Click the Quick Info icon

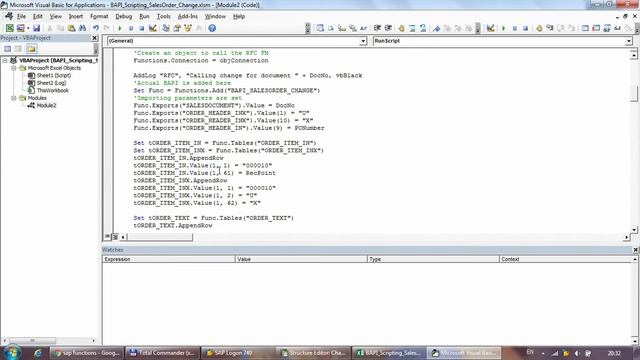(342, 28)
